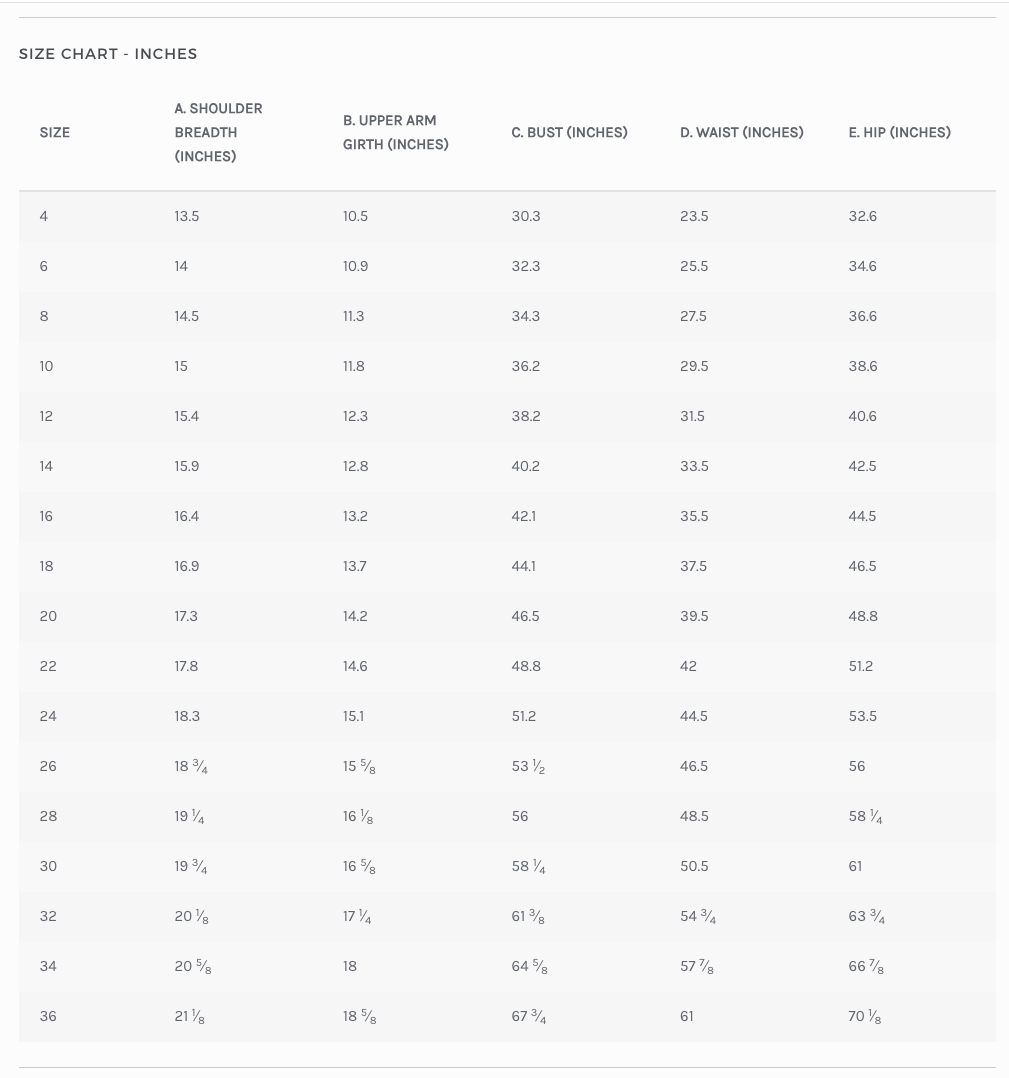Click shoulder breadth 18 ¾ for size 26
The image size is (1009, 1078).
tap(191, 767)
